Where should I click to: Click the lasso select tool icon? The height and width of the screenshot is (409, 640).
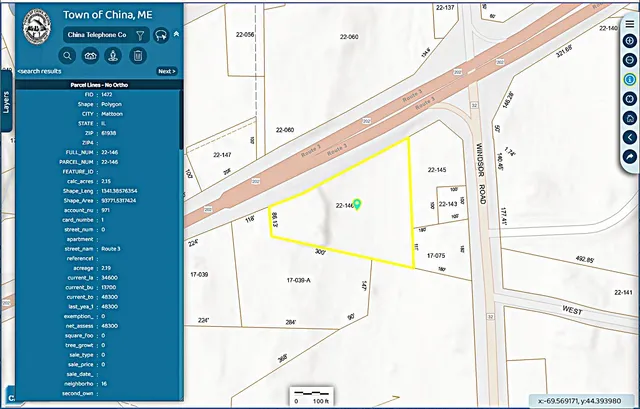(x=160, y=35)
